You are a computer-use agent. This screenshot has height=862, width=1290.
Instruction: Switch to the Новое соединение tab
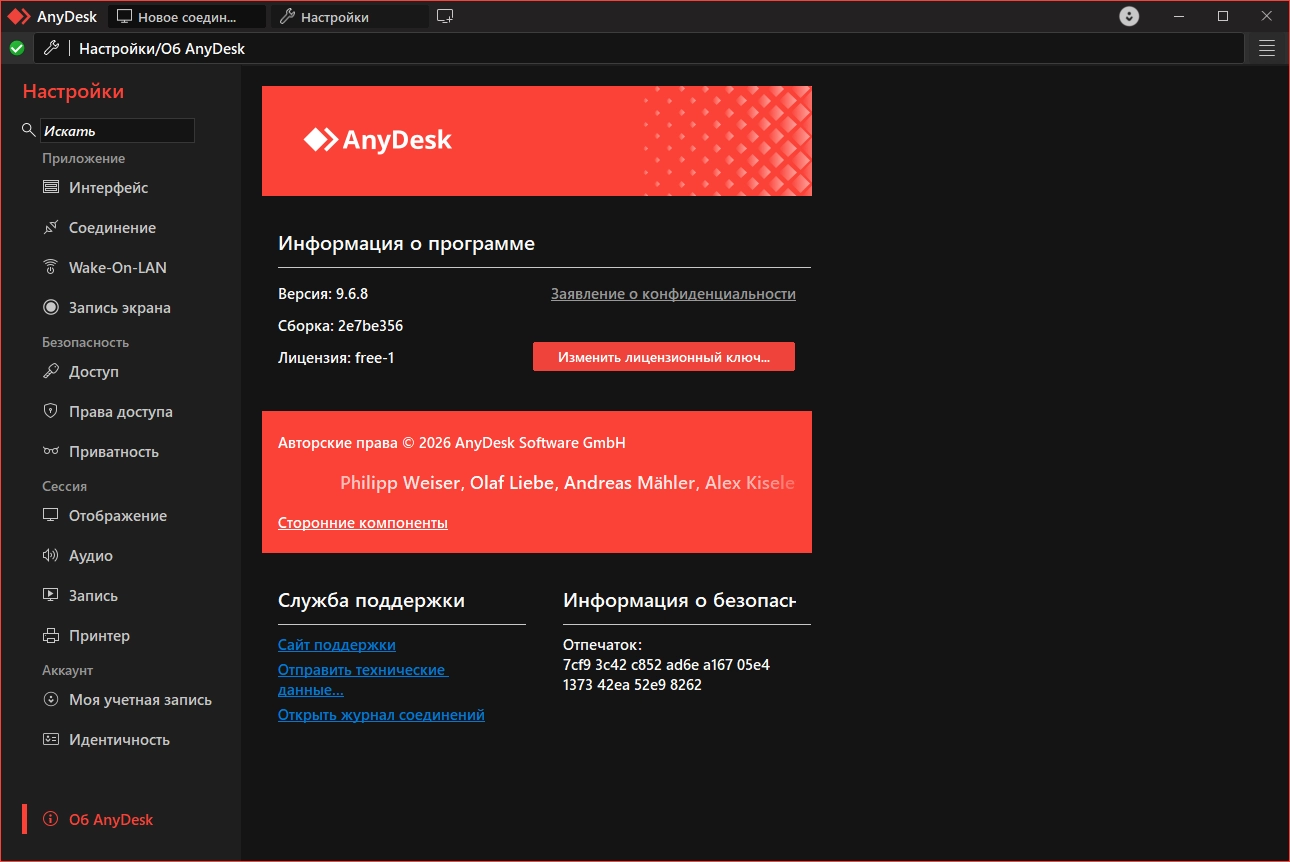186,17
